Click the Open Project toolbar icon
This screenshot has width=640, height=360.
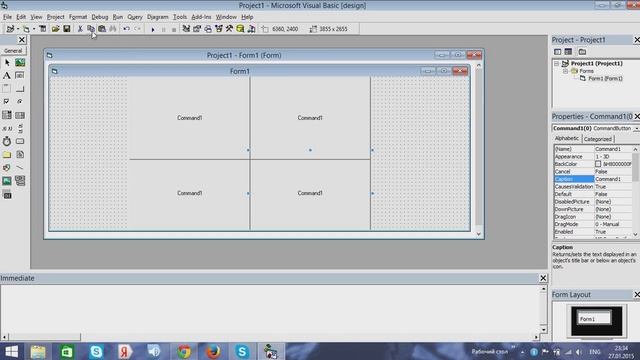click(56, 29)
